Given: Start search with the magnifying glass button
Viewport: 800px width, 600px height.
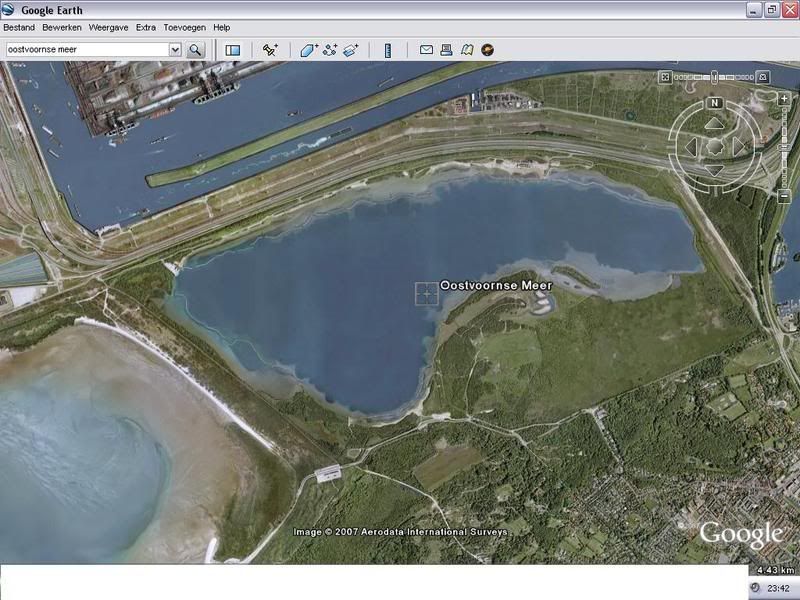Looking at the screenshot, I should (x=195, y=49).
